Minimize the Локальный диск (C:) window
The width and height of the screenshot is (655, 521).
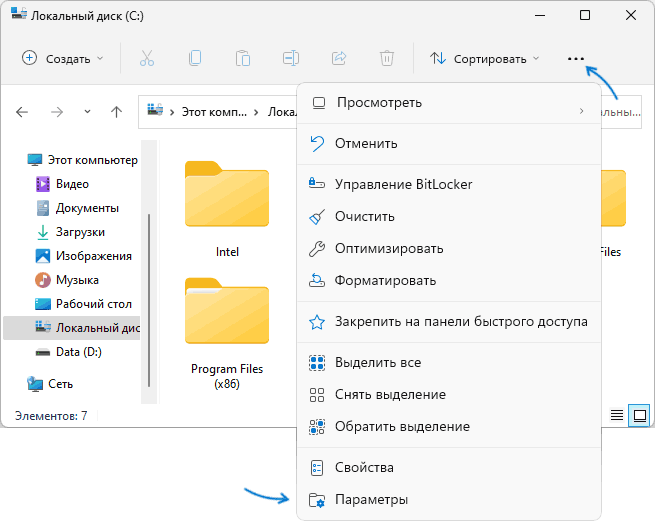540,15
